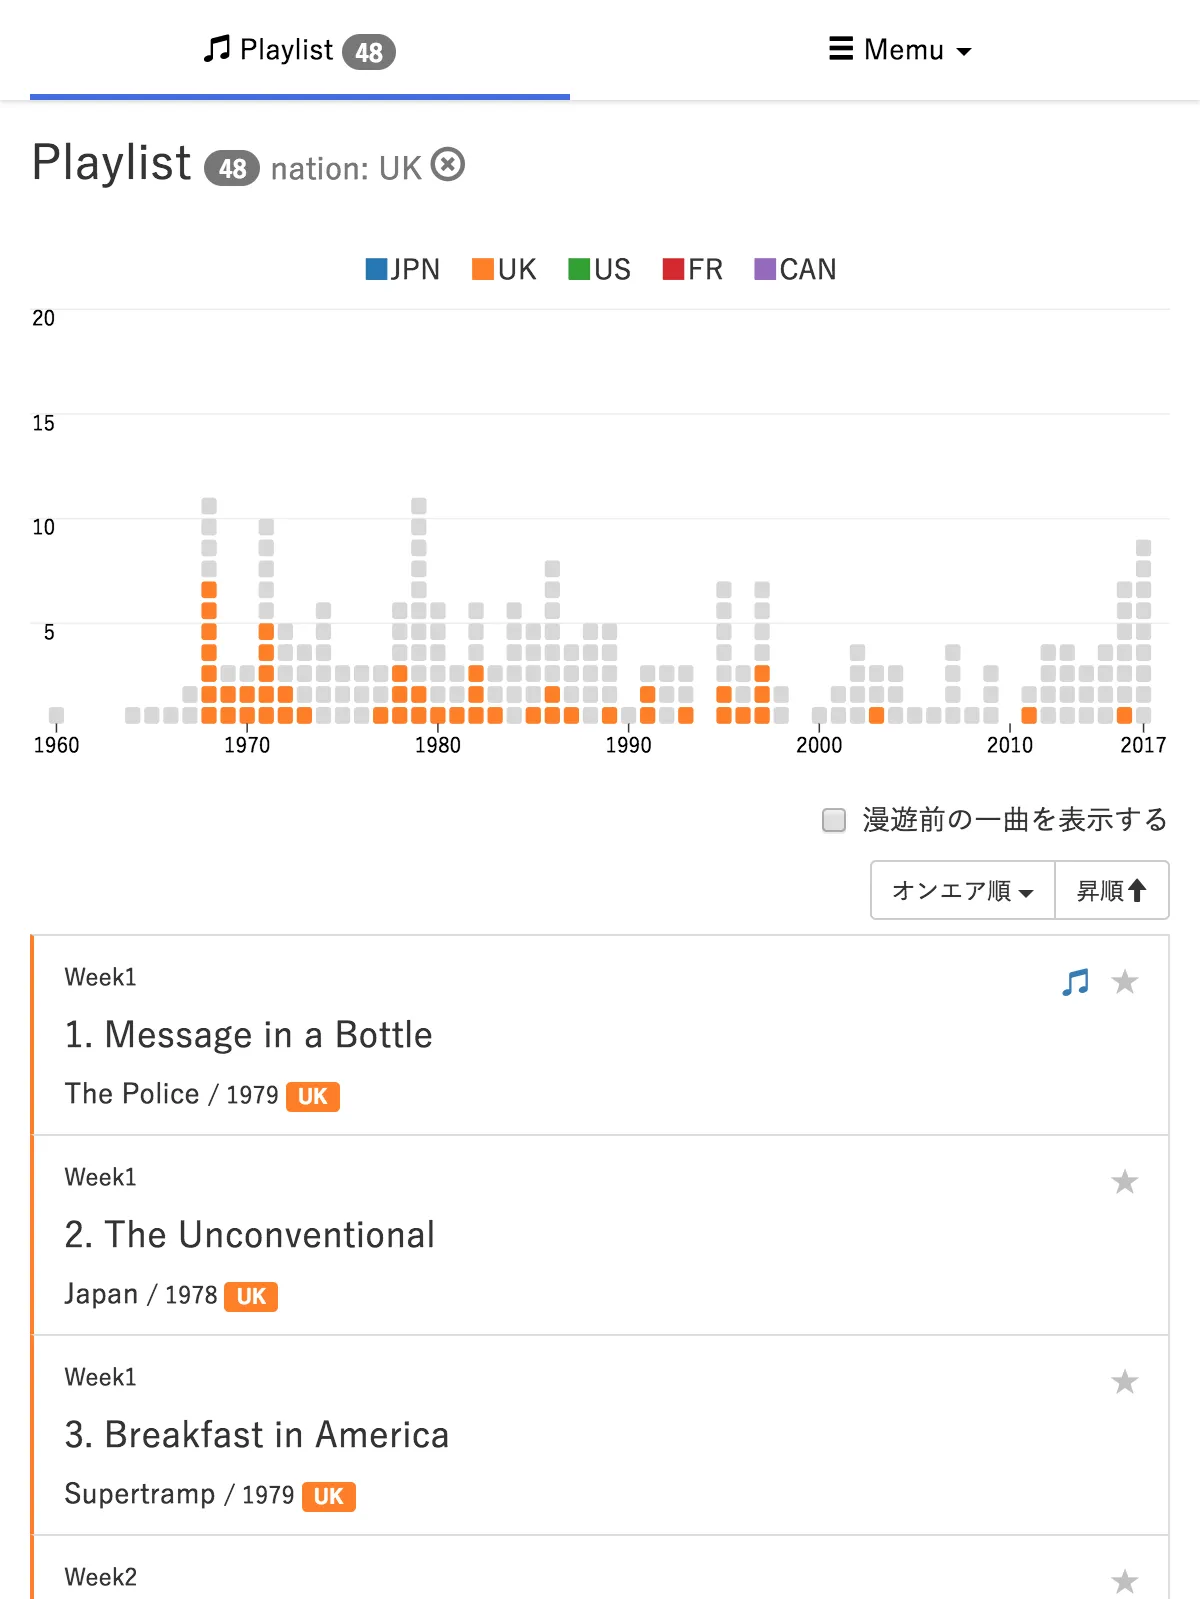The image size is (1200, 1599).
Task: Favorite The Unconventional with its star
Action: point(1125,1182)
